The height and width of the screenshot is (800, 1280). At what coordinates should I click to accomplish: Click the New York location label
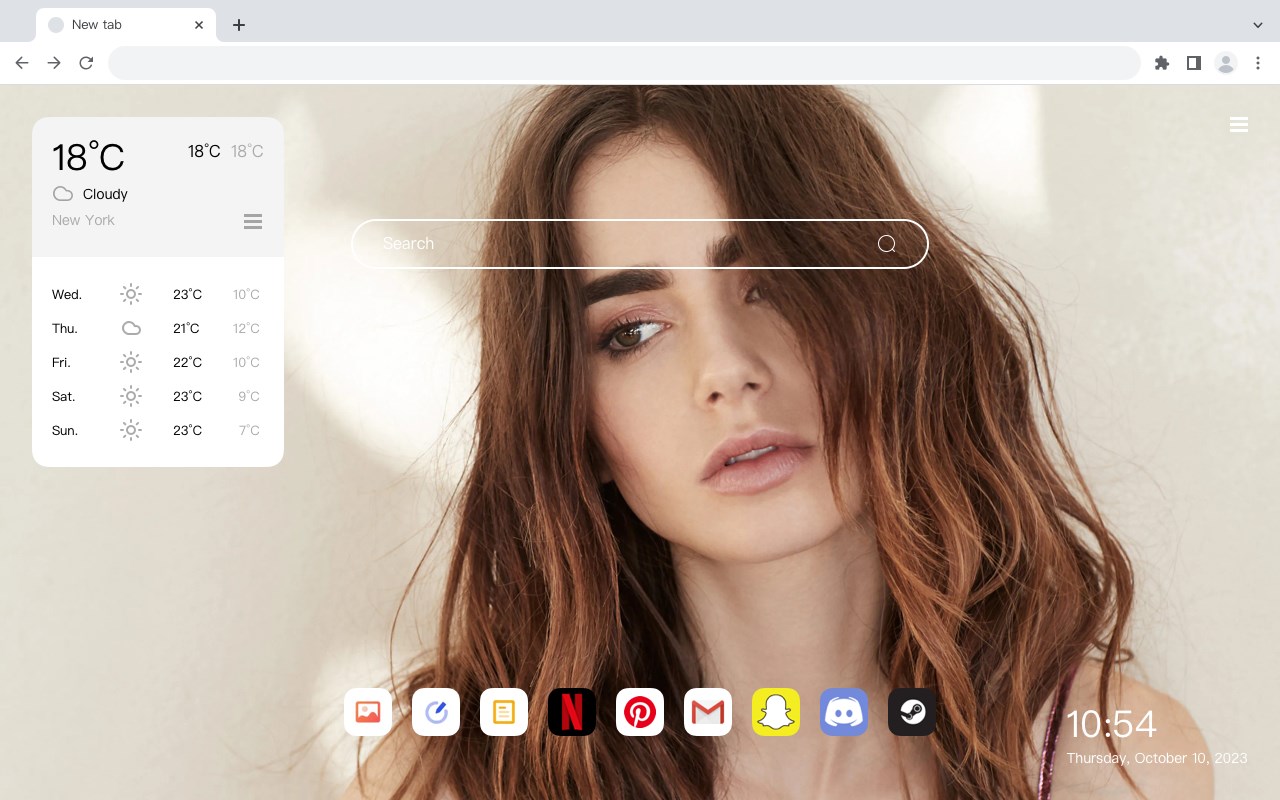click(83, 220)
